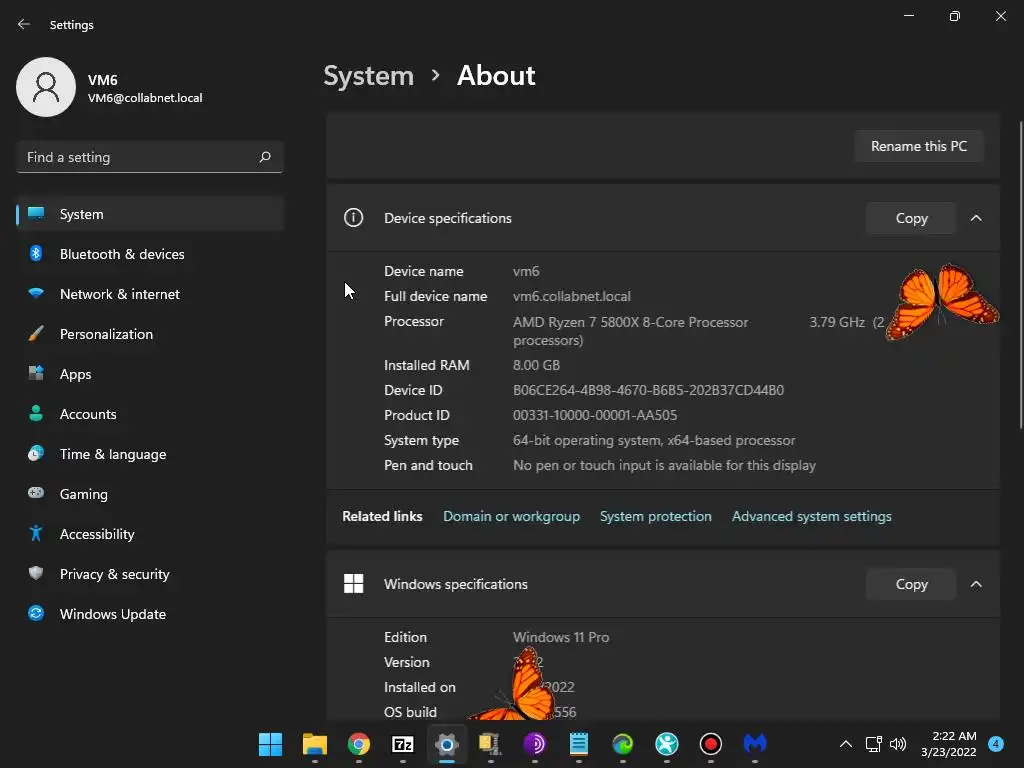Open the yellow archive app taskbar icon

click(490, 744)
